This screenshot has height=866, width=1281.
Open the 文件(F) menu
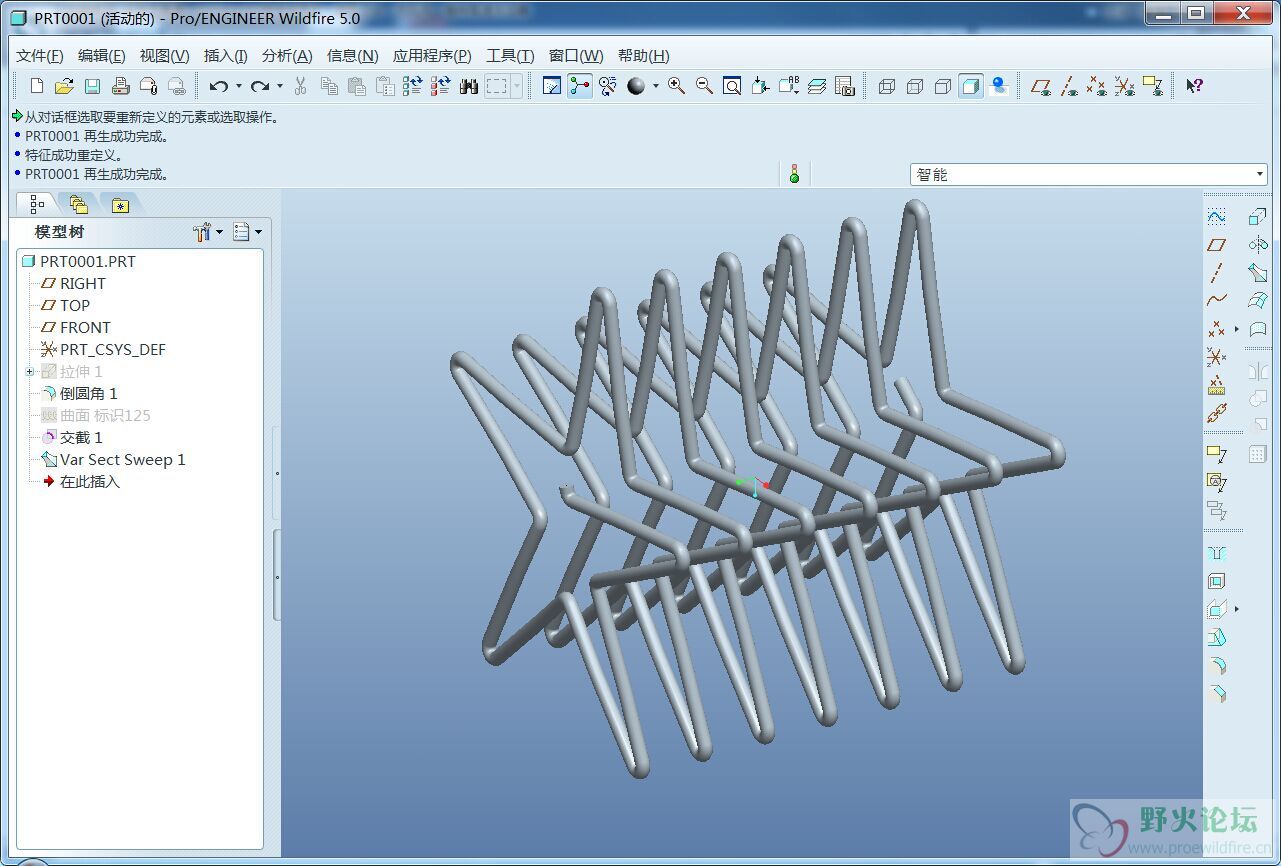(40, 56)
